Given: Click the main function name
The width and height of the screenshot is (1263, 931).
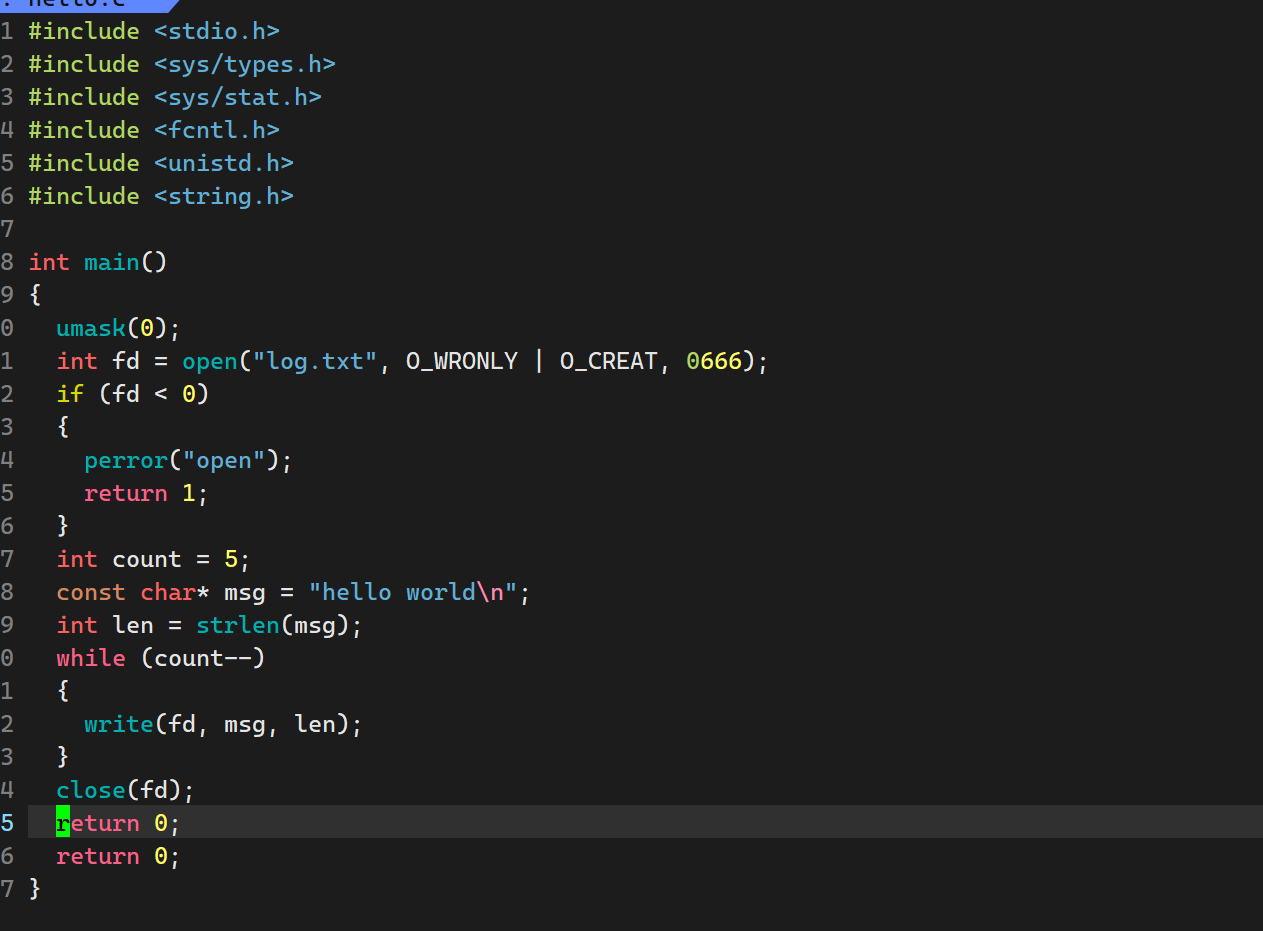Looking at the screenshot, I should coord(112,262).
